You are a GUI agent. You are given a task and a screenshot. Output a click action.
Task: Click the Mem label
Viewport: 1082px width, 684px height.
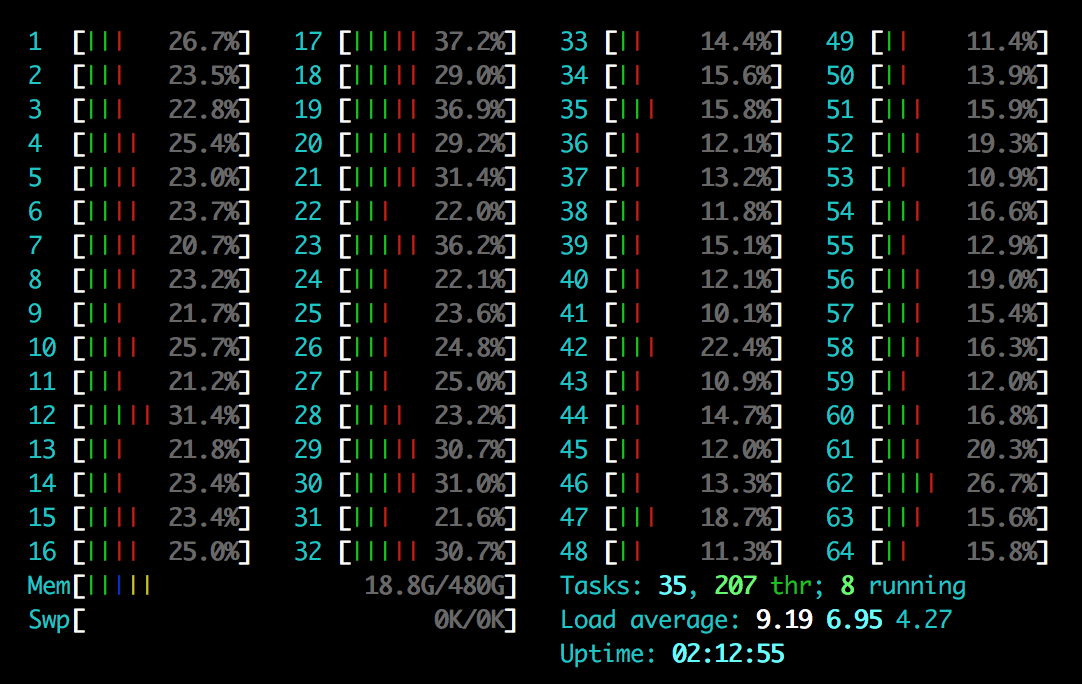point(49,586)
